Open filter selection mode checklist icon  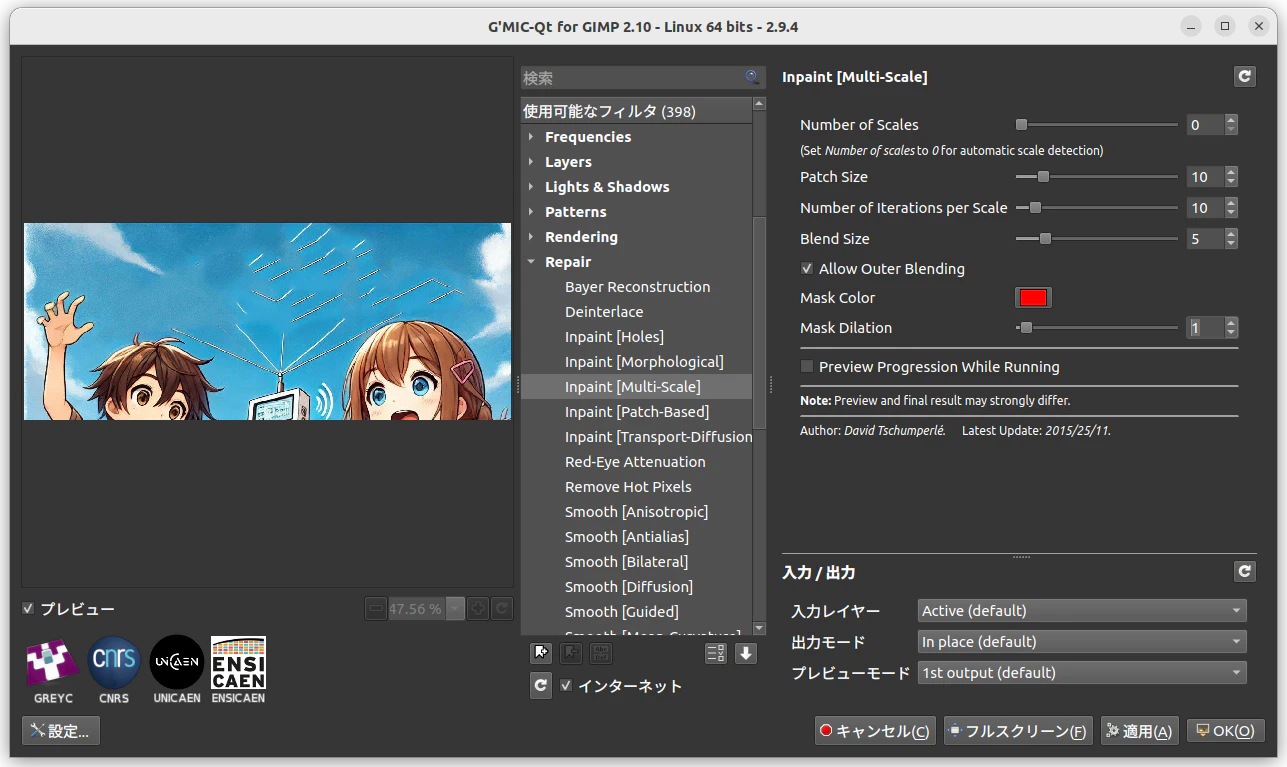(x=716, y=654)
